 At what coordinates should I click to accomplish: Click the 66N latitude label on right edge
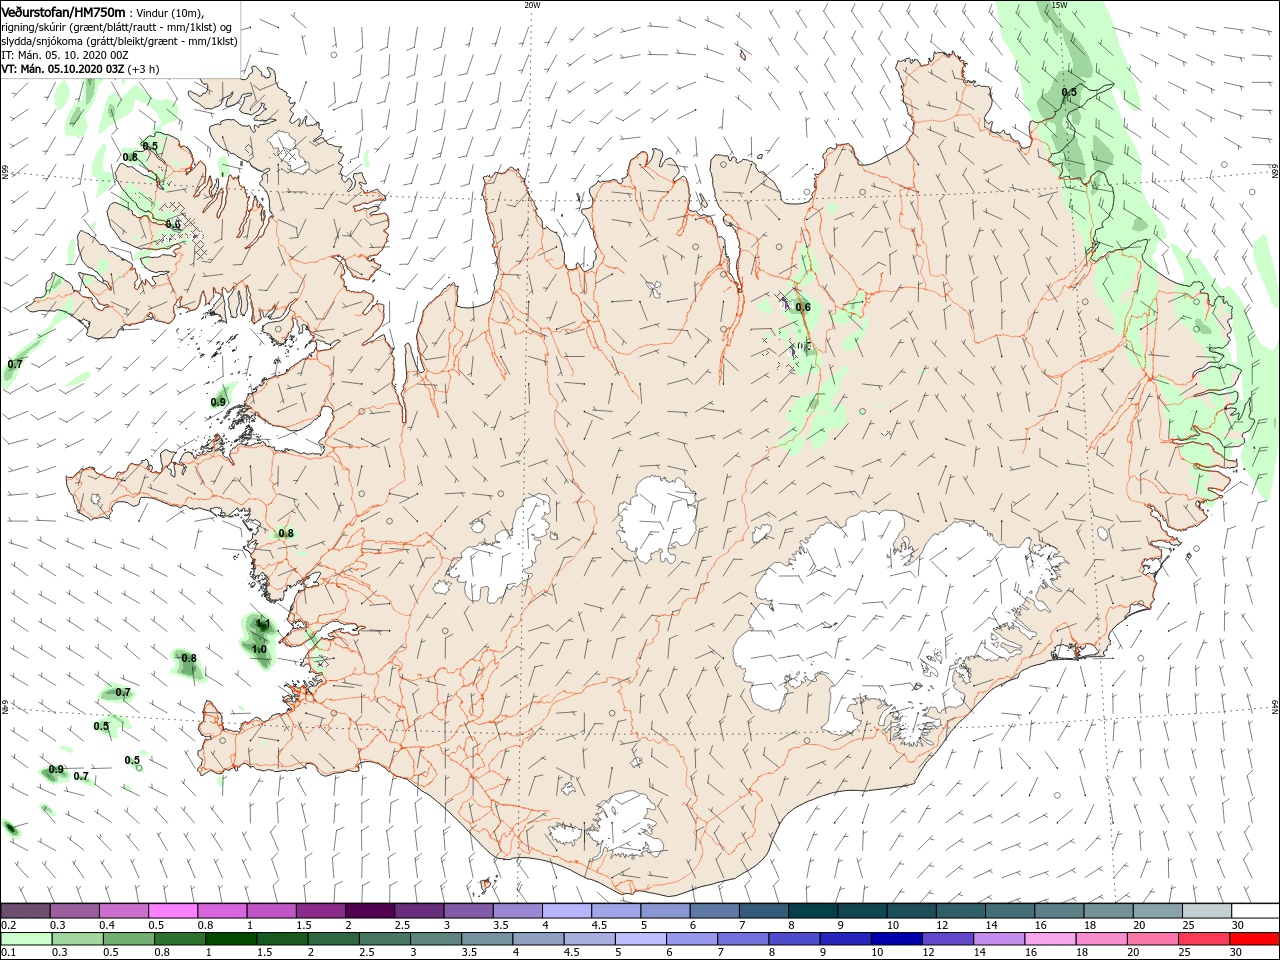tap(1275, 171)
